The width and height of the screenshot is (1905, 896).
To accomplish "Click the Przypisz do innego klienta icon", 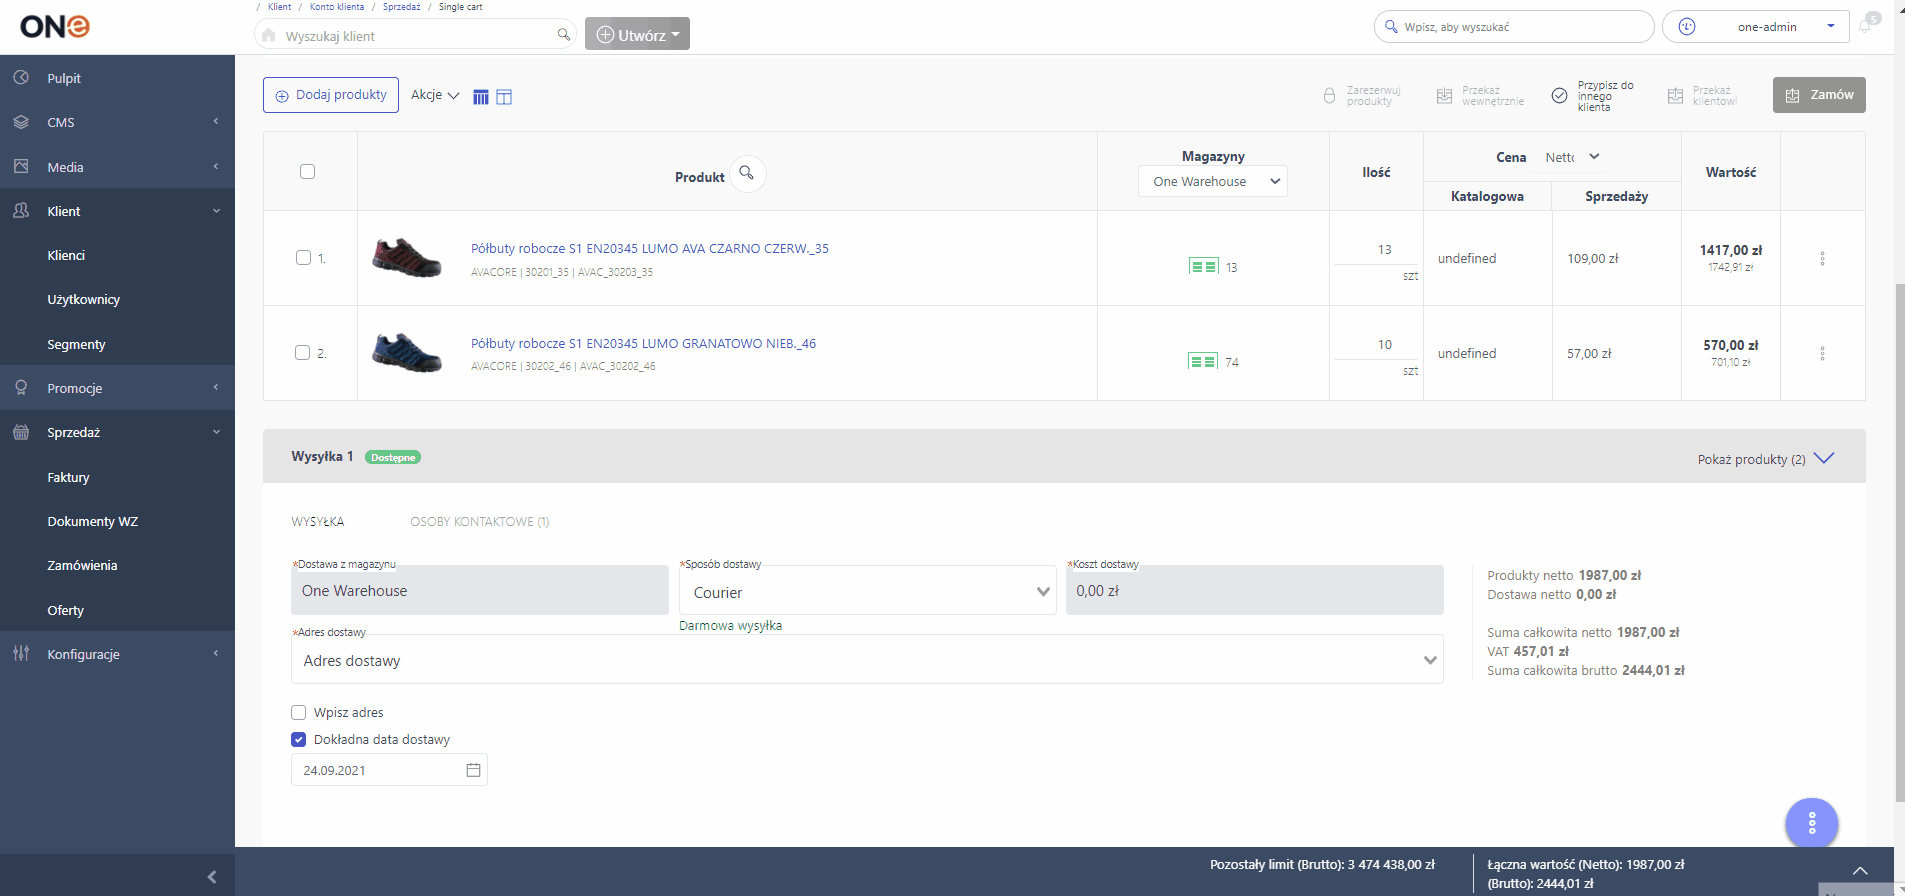I will (x=1559, y=96).
